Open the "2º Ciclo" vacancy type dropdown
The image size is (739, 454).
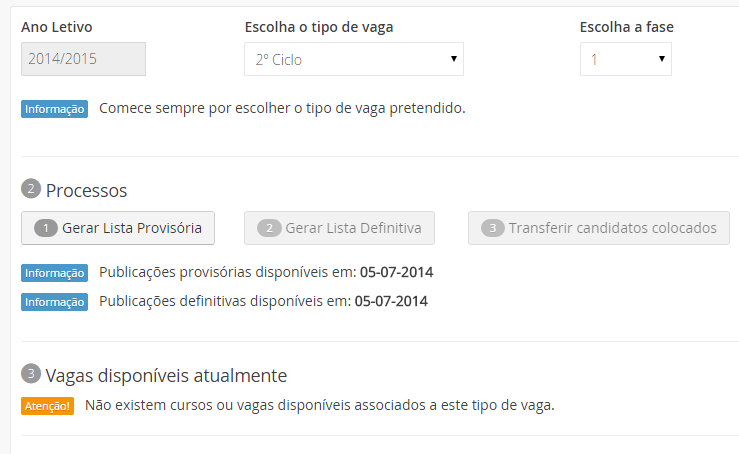(354, 60)
